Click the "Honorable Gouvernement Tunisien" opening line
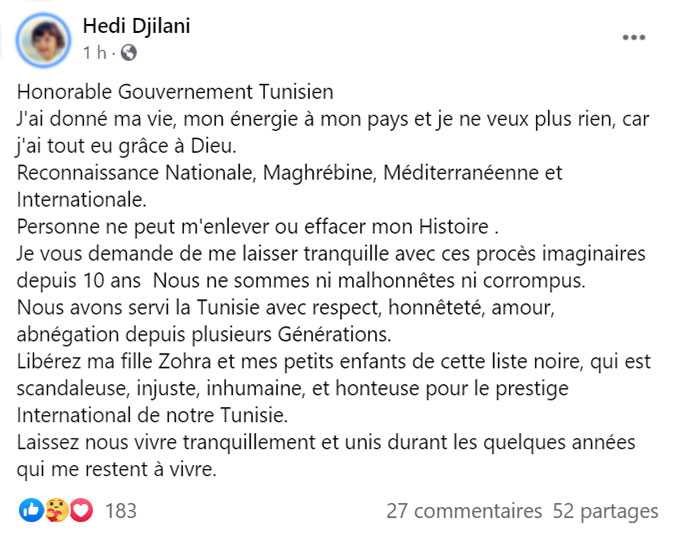The image size is (675, 535). pos(175,92)
